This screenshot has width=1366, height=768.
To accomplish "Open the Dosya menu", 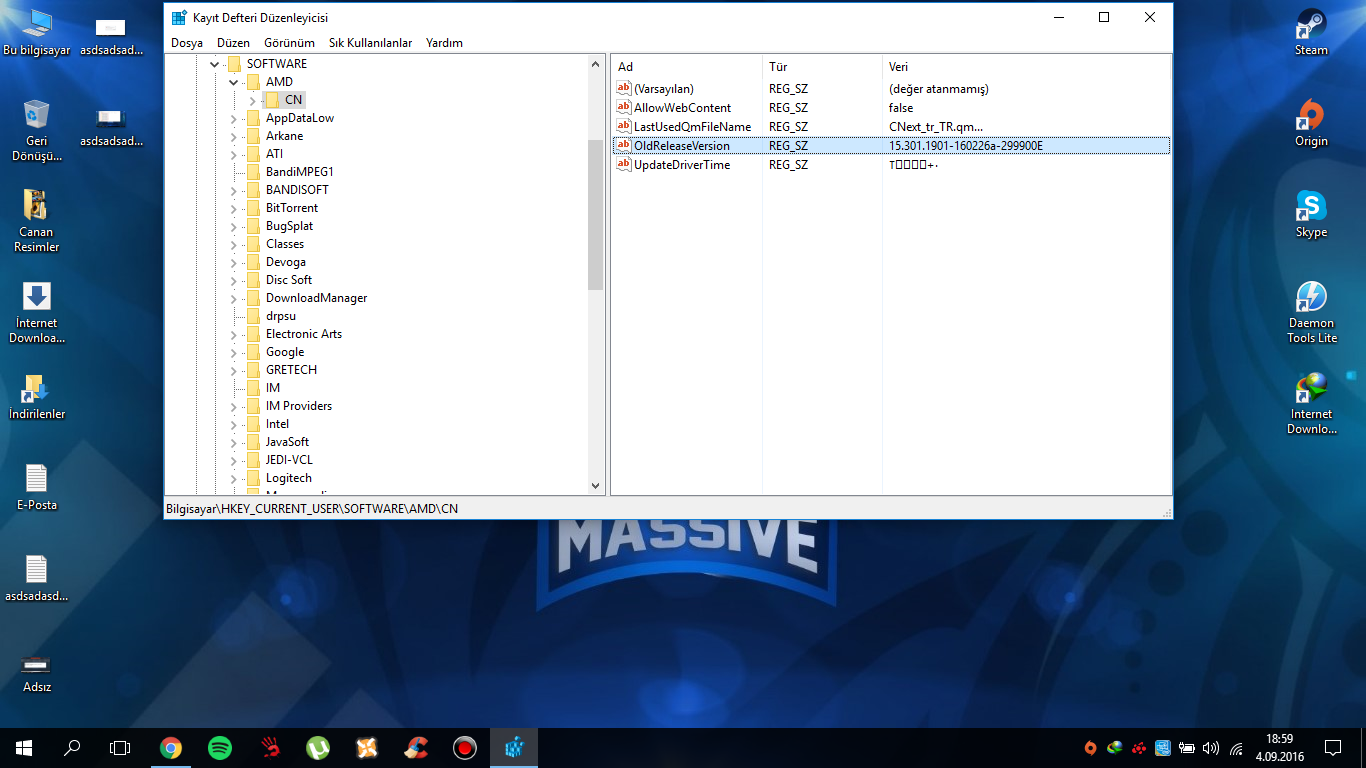I will tap(187, 43).
